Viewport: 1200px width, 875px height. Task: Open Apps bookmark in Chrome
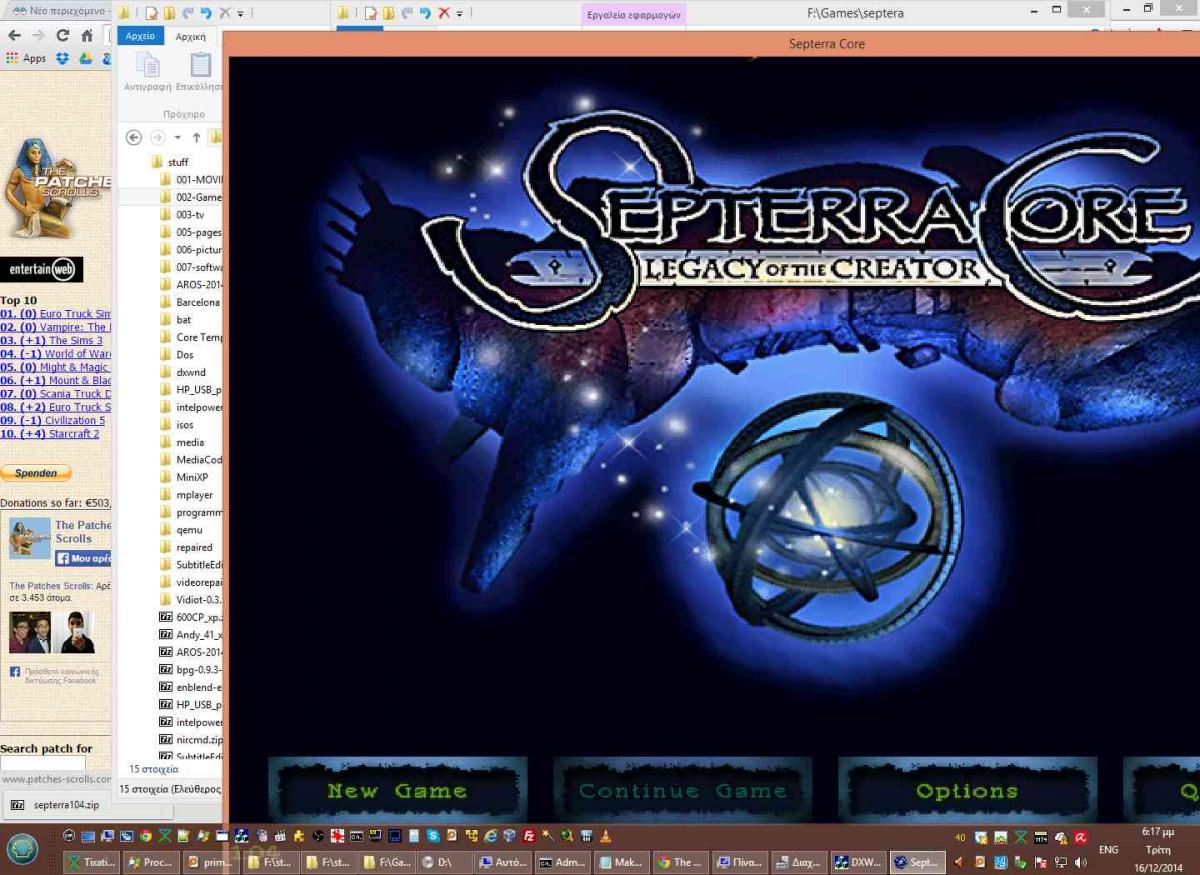(26, 58)
